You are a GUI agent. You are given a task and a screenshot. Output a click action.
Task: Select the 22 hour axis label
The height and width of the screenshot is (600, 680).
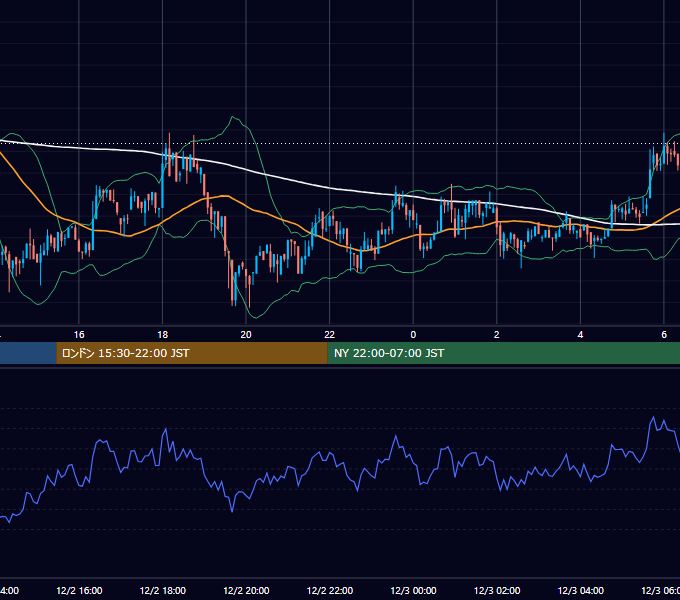click(330, 335)
